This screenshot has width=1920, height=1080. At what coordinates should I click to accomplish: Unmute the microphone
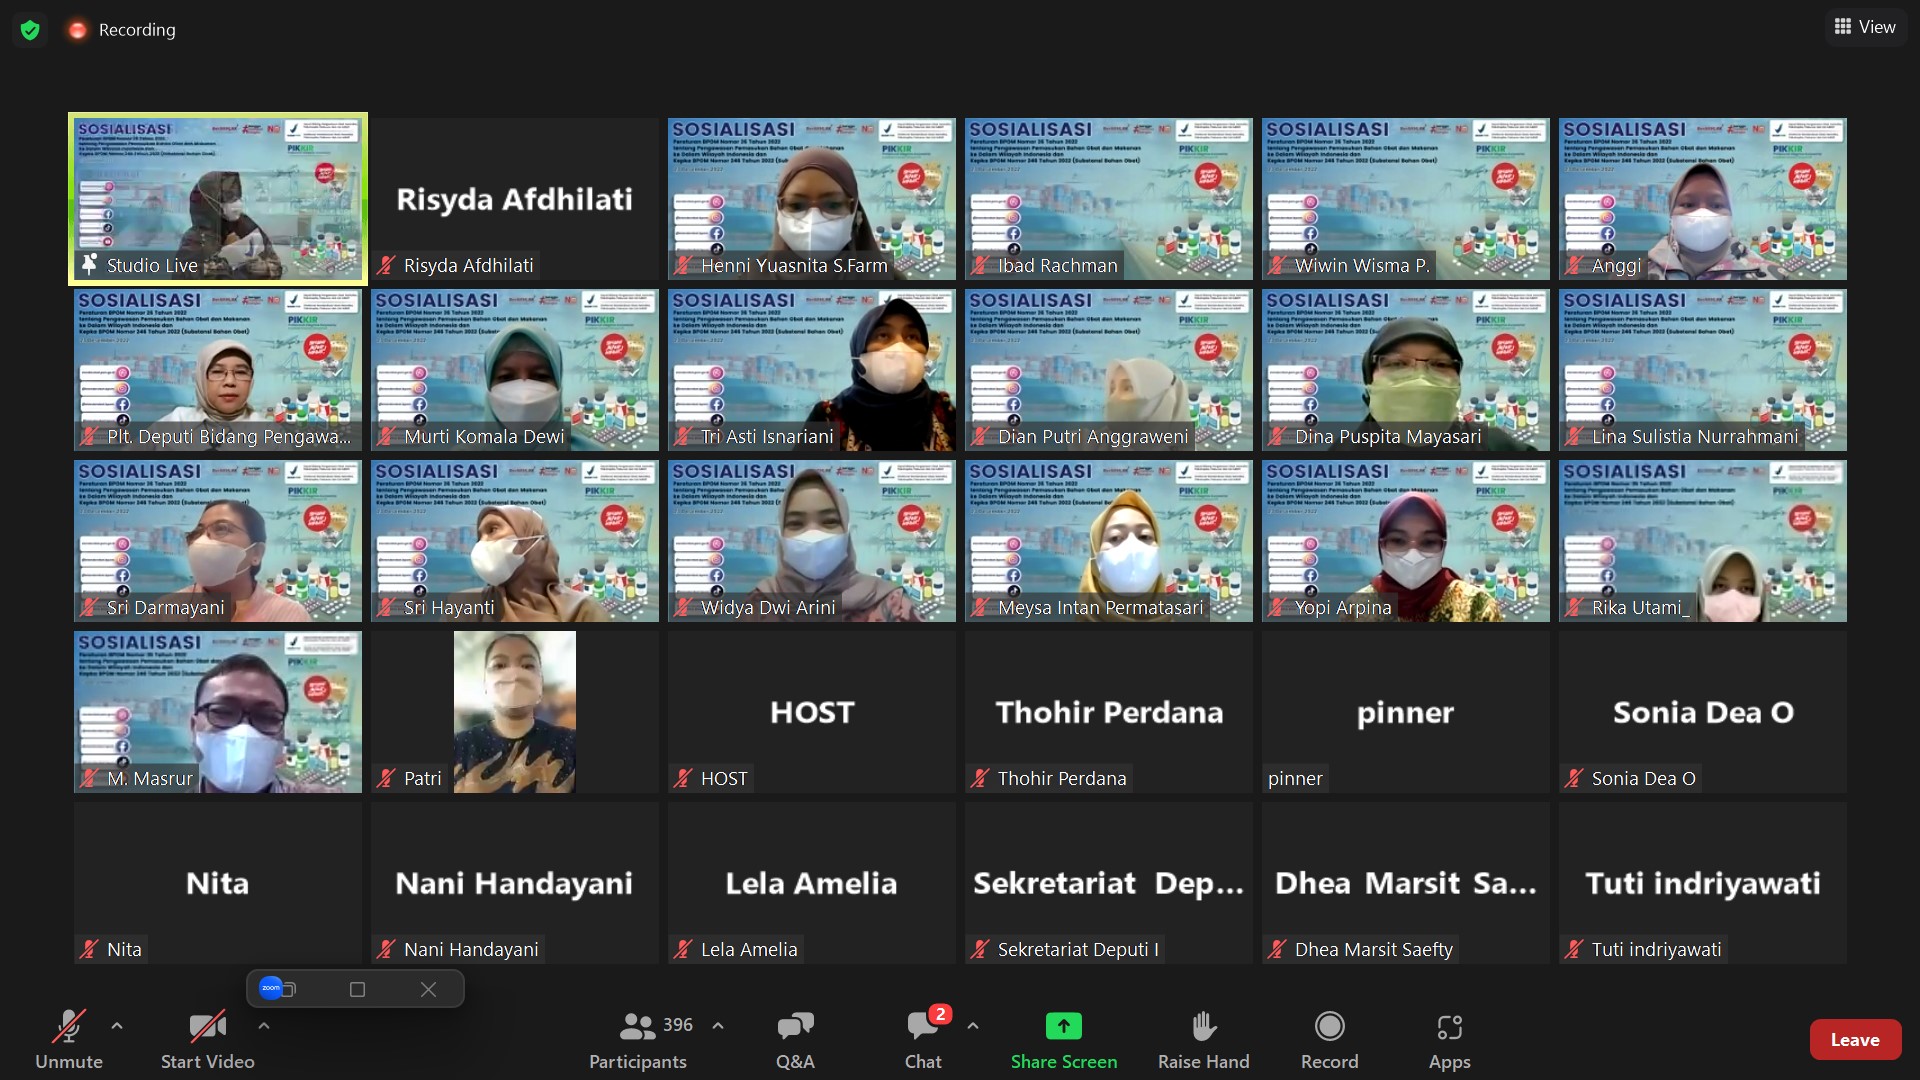(68, 1027)
